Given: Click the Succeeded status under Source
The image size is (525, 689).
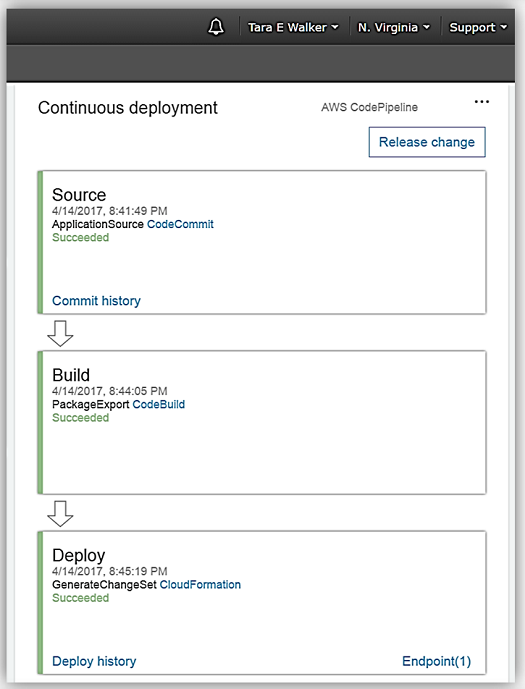Looking at the screenshot, I should coord(80,237).
